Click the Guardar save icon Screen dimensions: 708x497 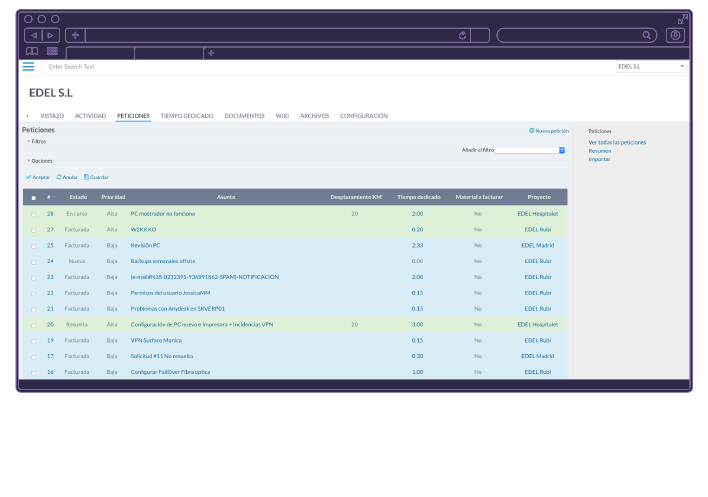86,177
